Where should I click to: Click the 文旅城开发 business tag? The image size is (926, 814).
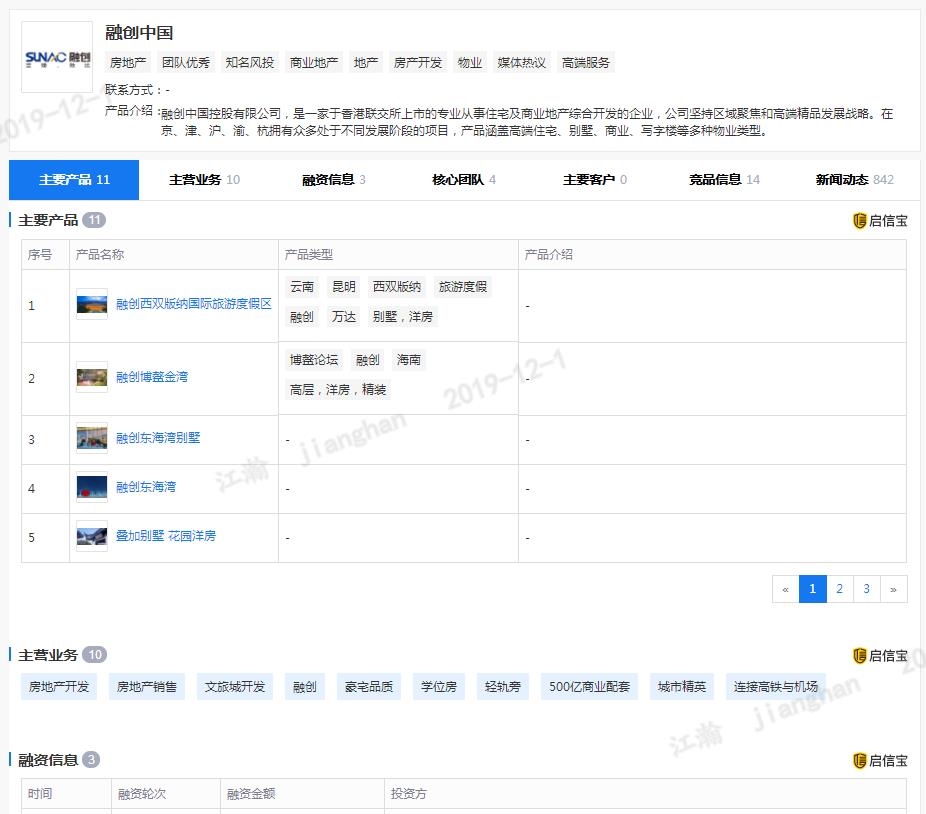coord(235,686)
